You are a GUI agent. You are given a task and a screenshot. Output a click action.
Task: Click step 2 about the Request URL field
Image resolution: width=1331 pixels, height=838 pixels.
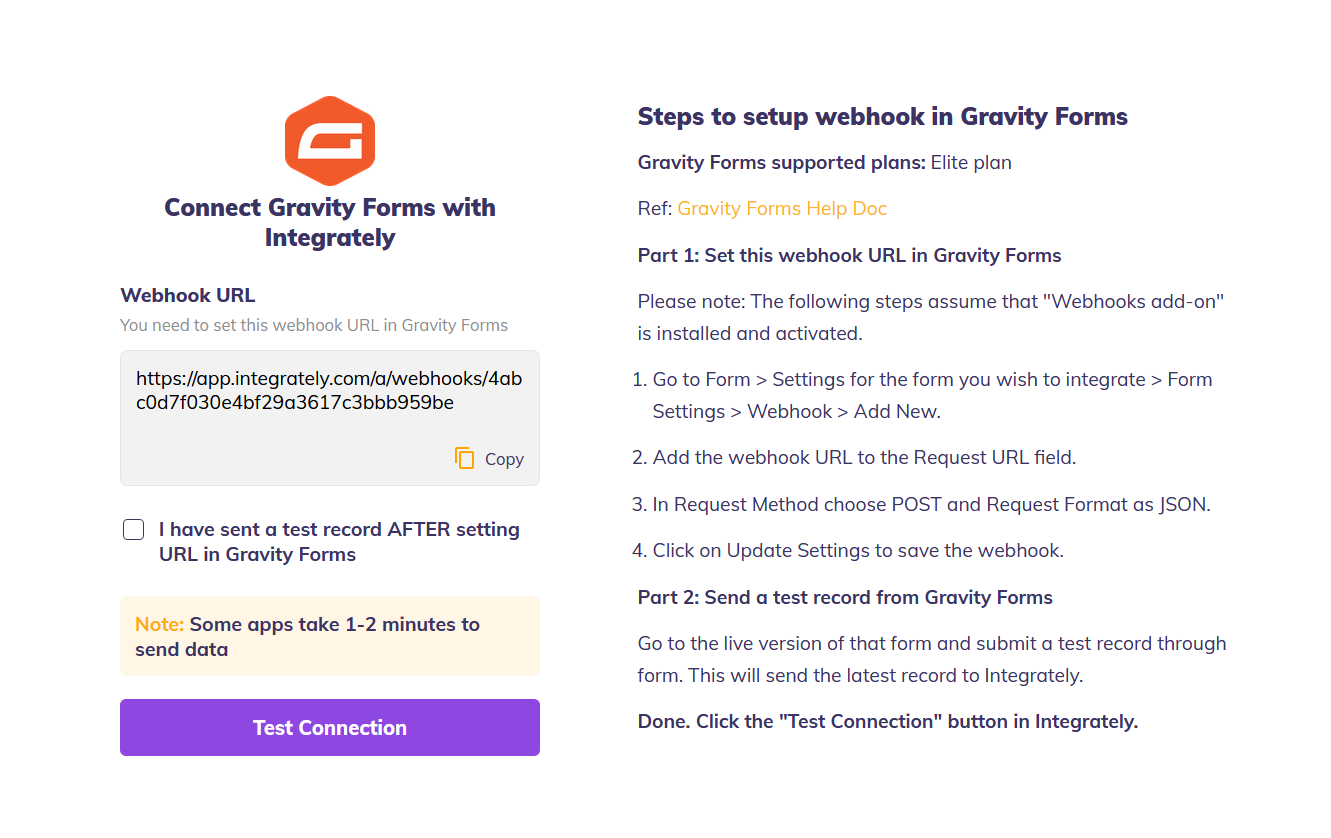pyautogui.click(x=864, y=457)
